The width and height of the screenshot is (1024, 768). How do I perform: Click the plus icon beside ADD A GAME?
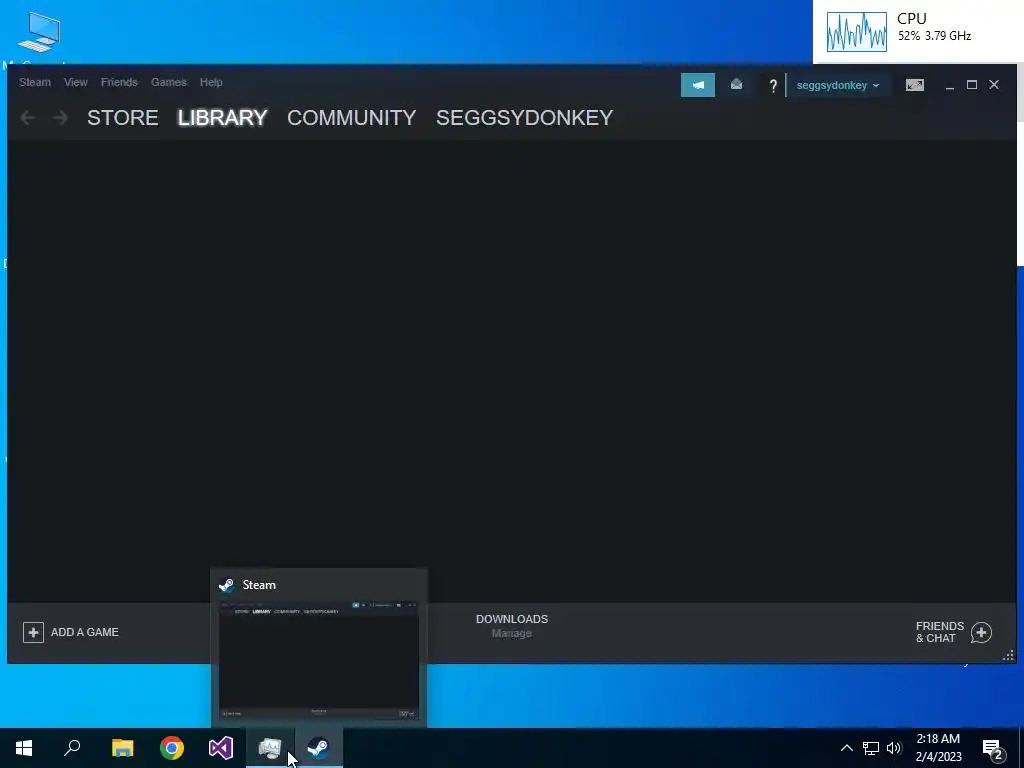33,632
